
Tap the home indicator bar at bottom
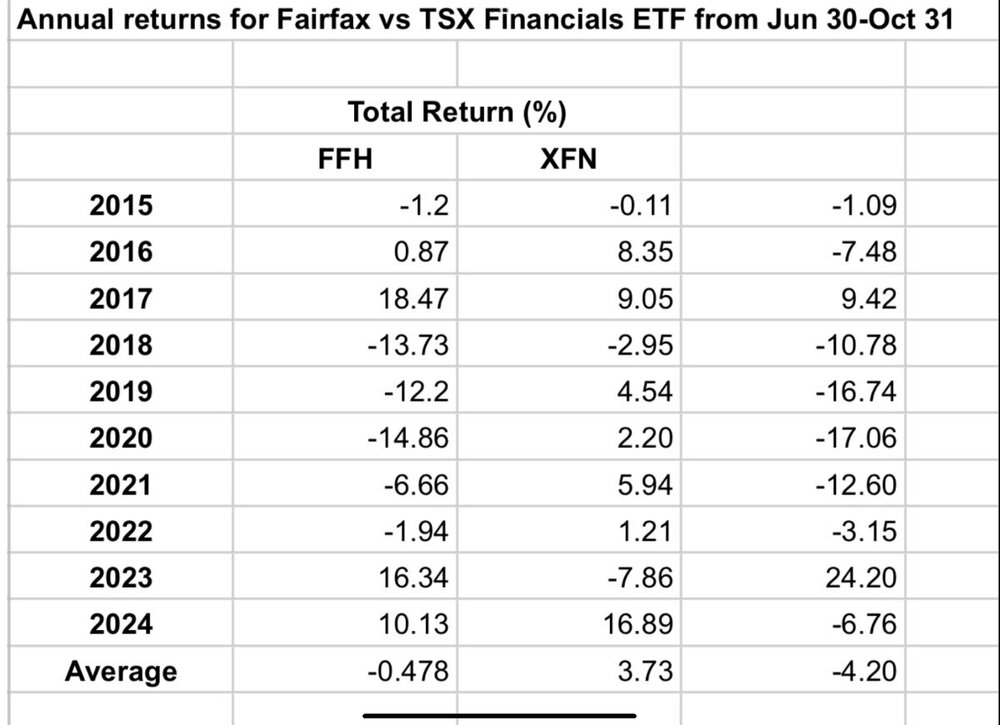click(x=499, y=715)
